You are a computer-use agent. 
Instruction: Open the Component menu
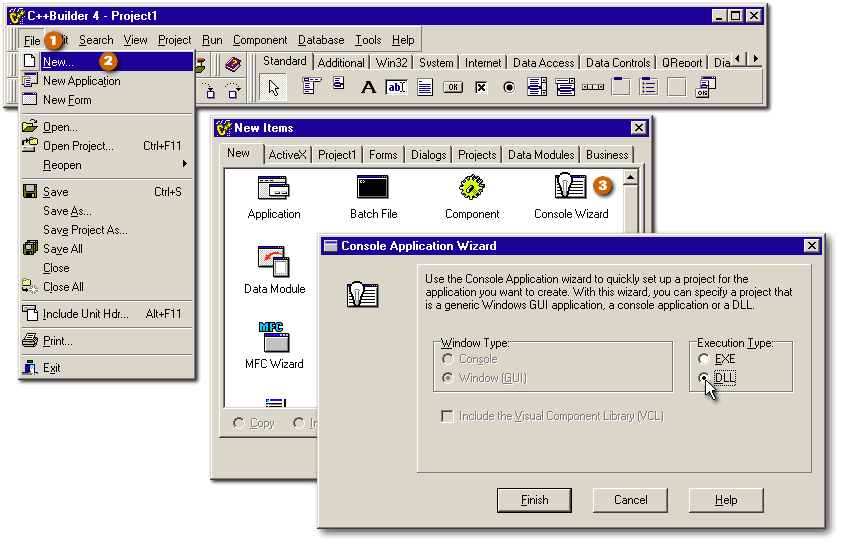point(260,40)
